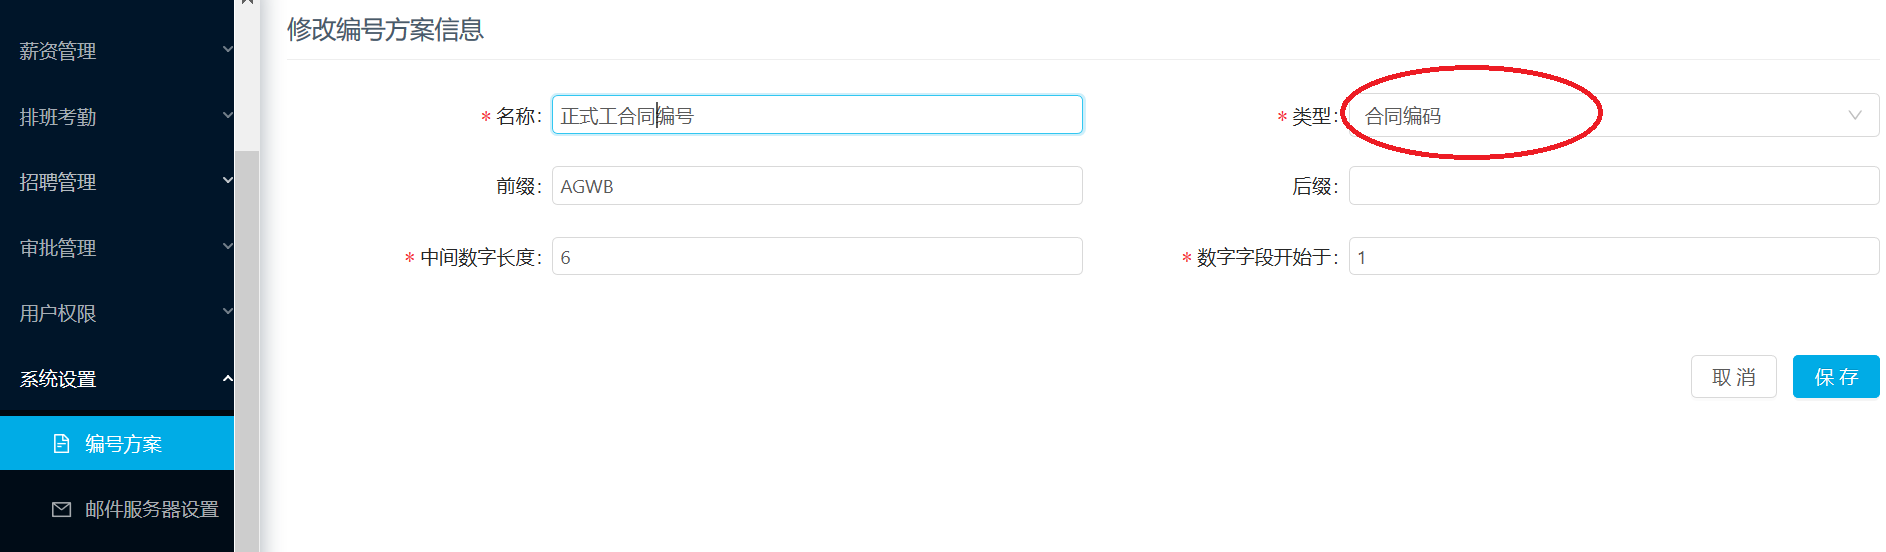
Task: Click the 中间数字长度 input field
Action: click(817, 256)
